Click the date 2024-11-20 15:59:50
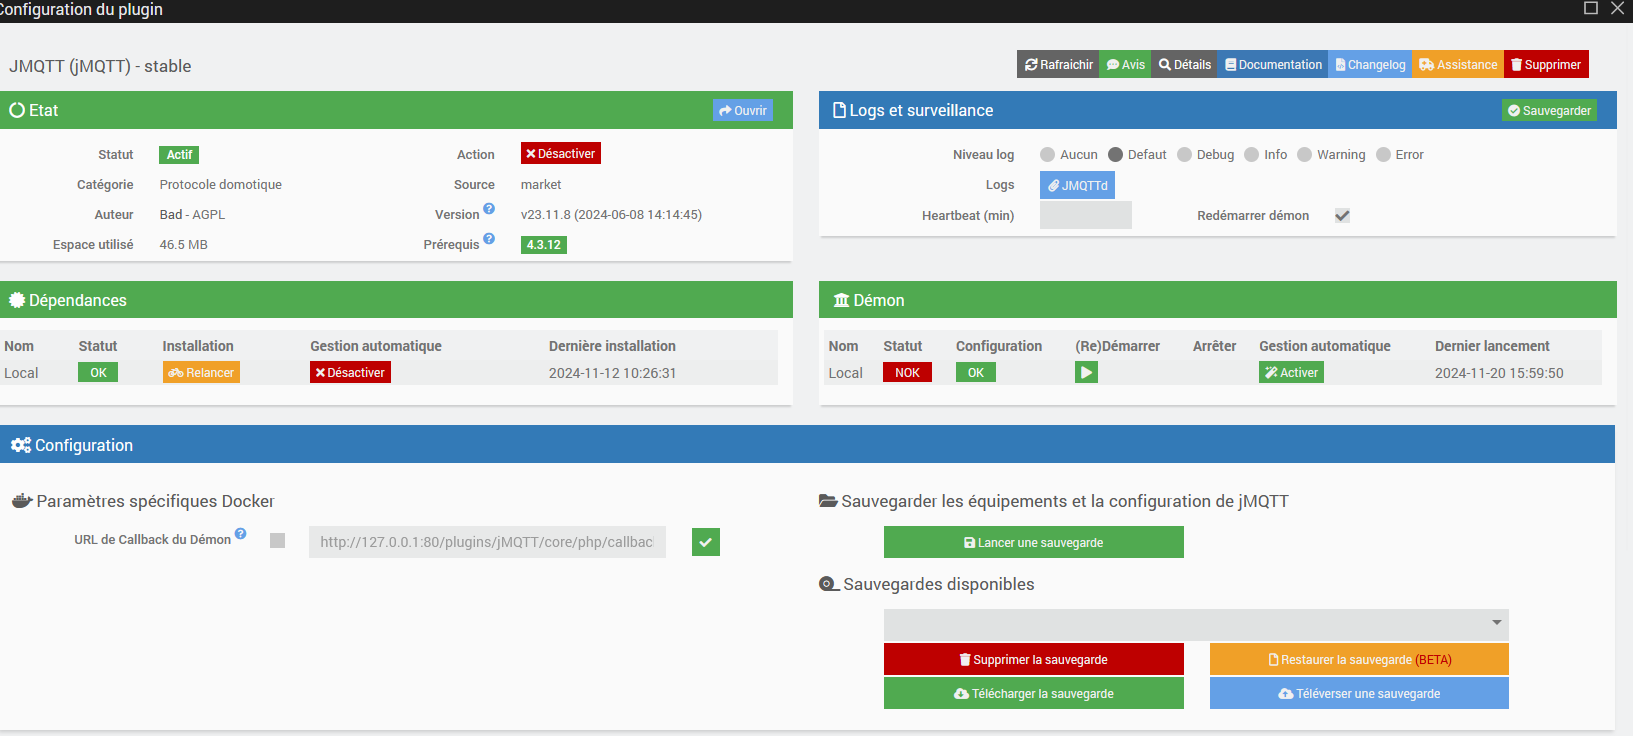This screenshot has width=1633, height=736. pos(1499,373)
